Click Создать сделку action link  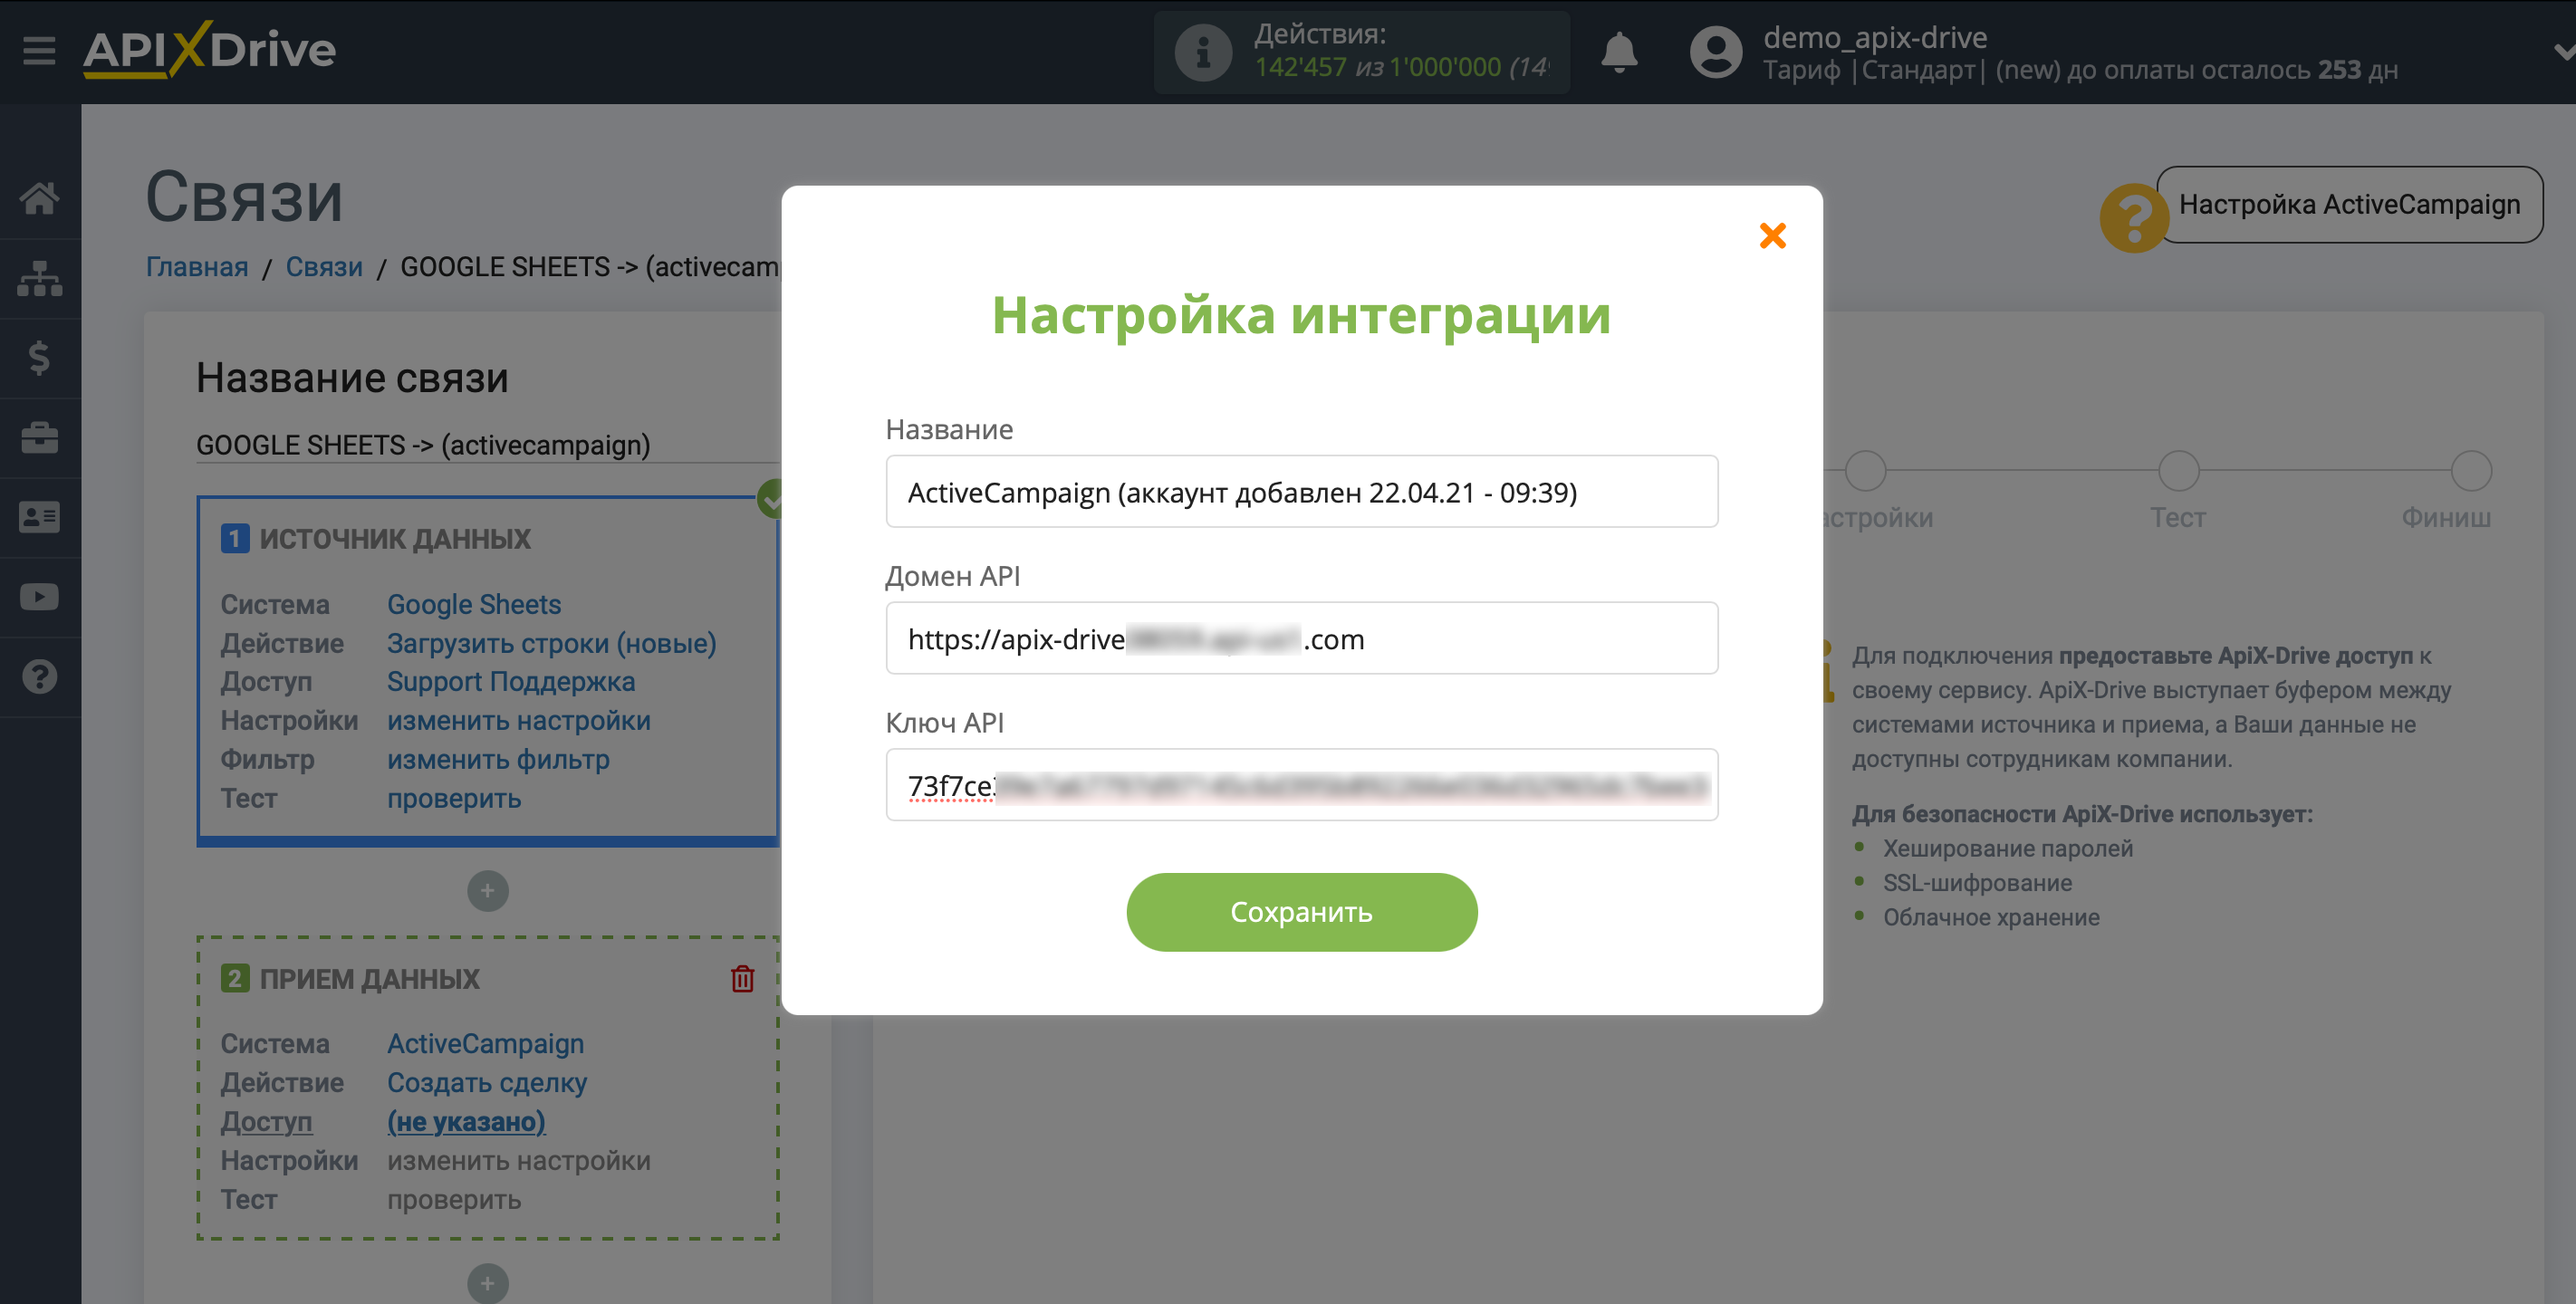(486, 1082)
